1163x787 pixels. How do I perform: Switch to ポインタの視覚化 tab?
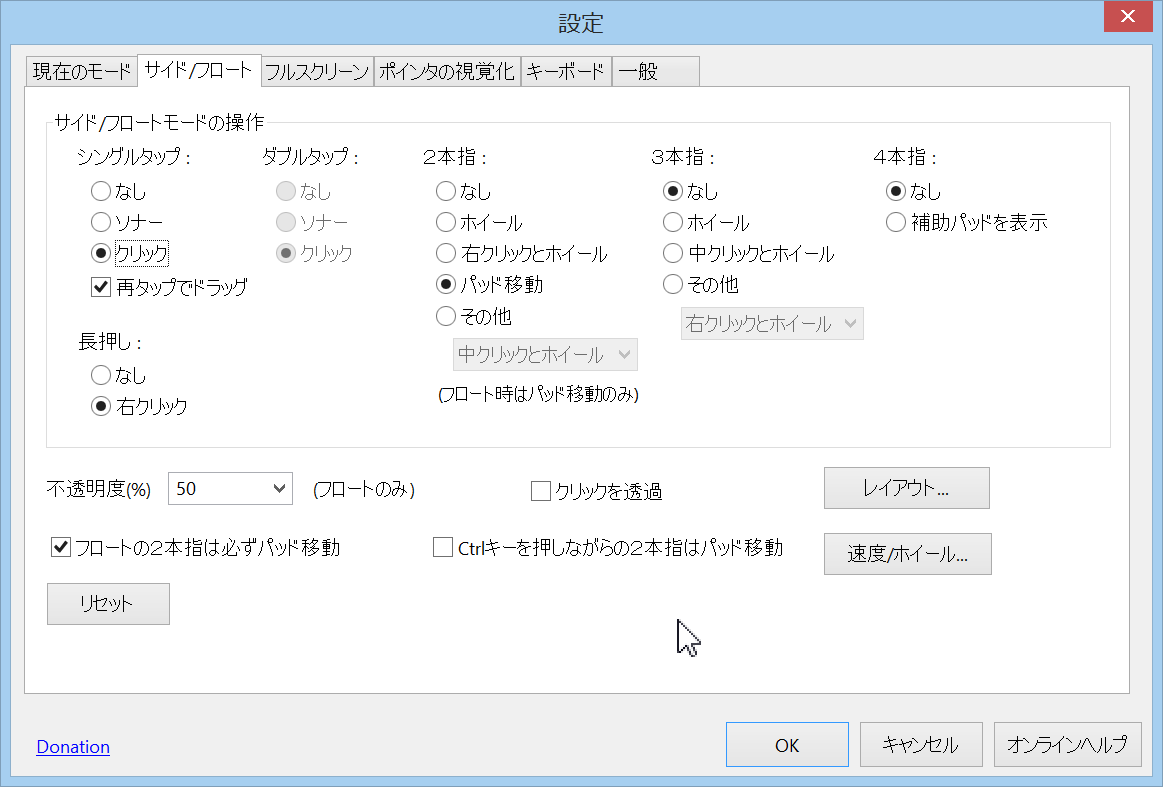click(x=446, y=72)
